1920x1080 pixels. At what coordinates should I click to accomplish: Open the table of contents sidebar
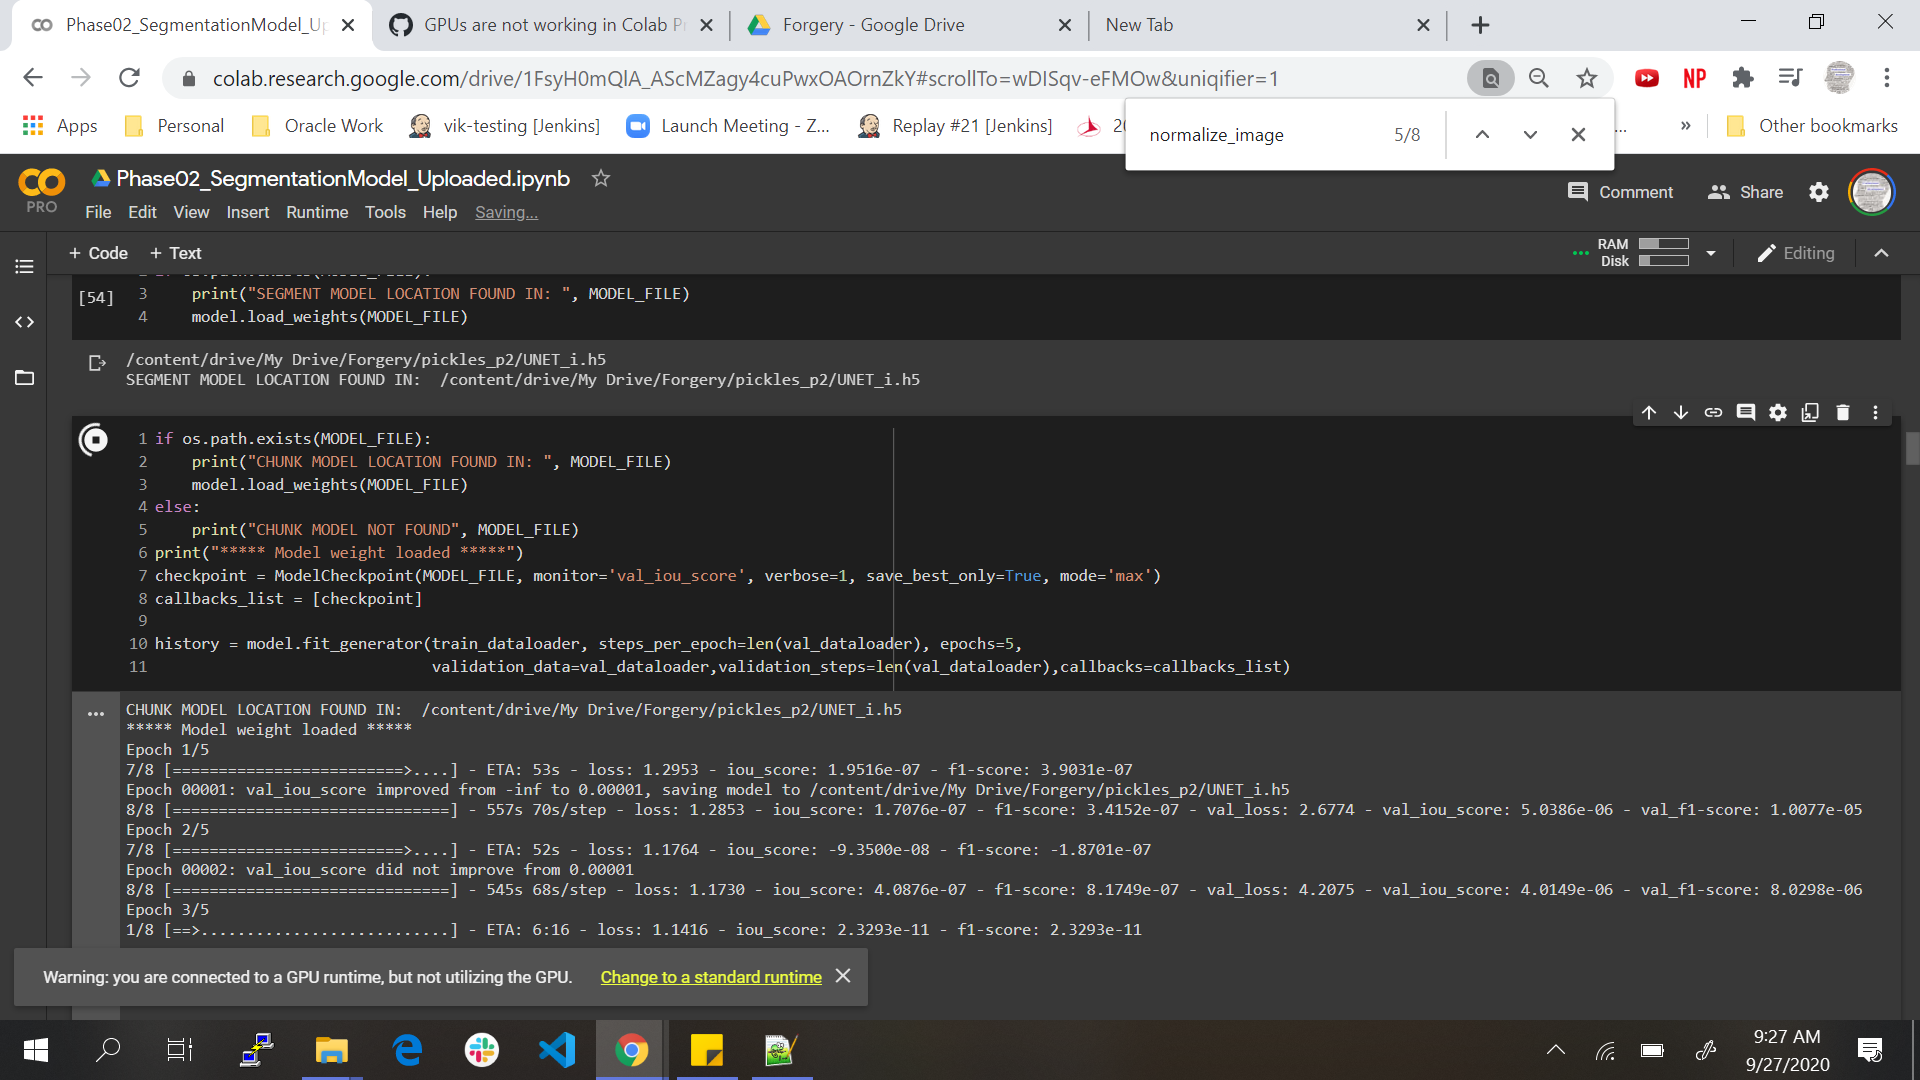[24, 266]
